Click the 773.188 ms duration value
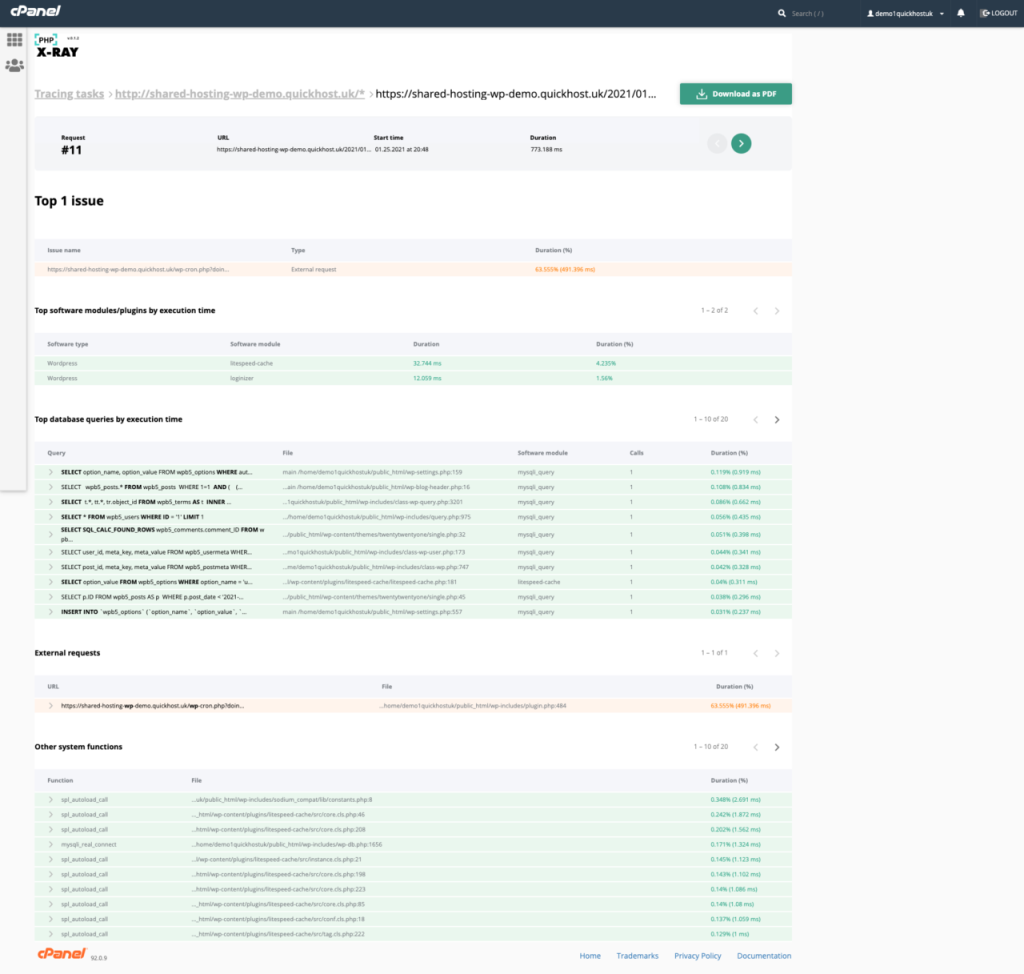 click(546, 150)
